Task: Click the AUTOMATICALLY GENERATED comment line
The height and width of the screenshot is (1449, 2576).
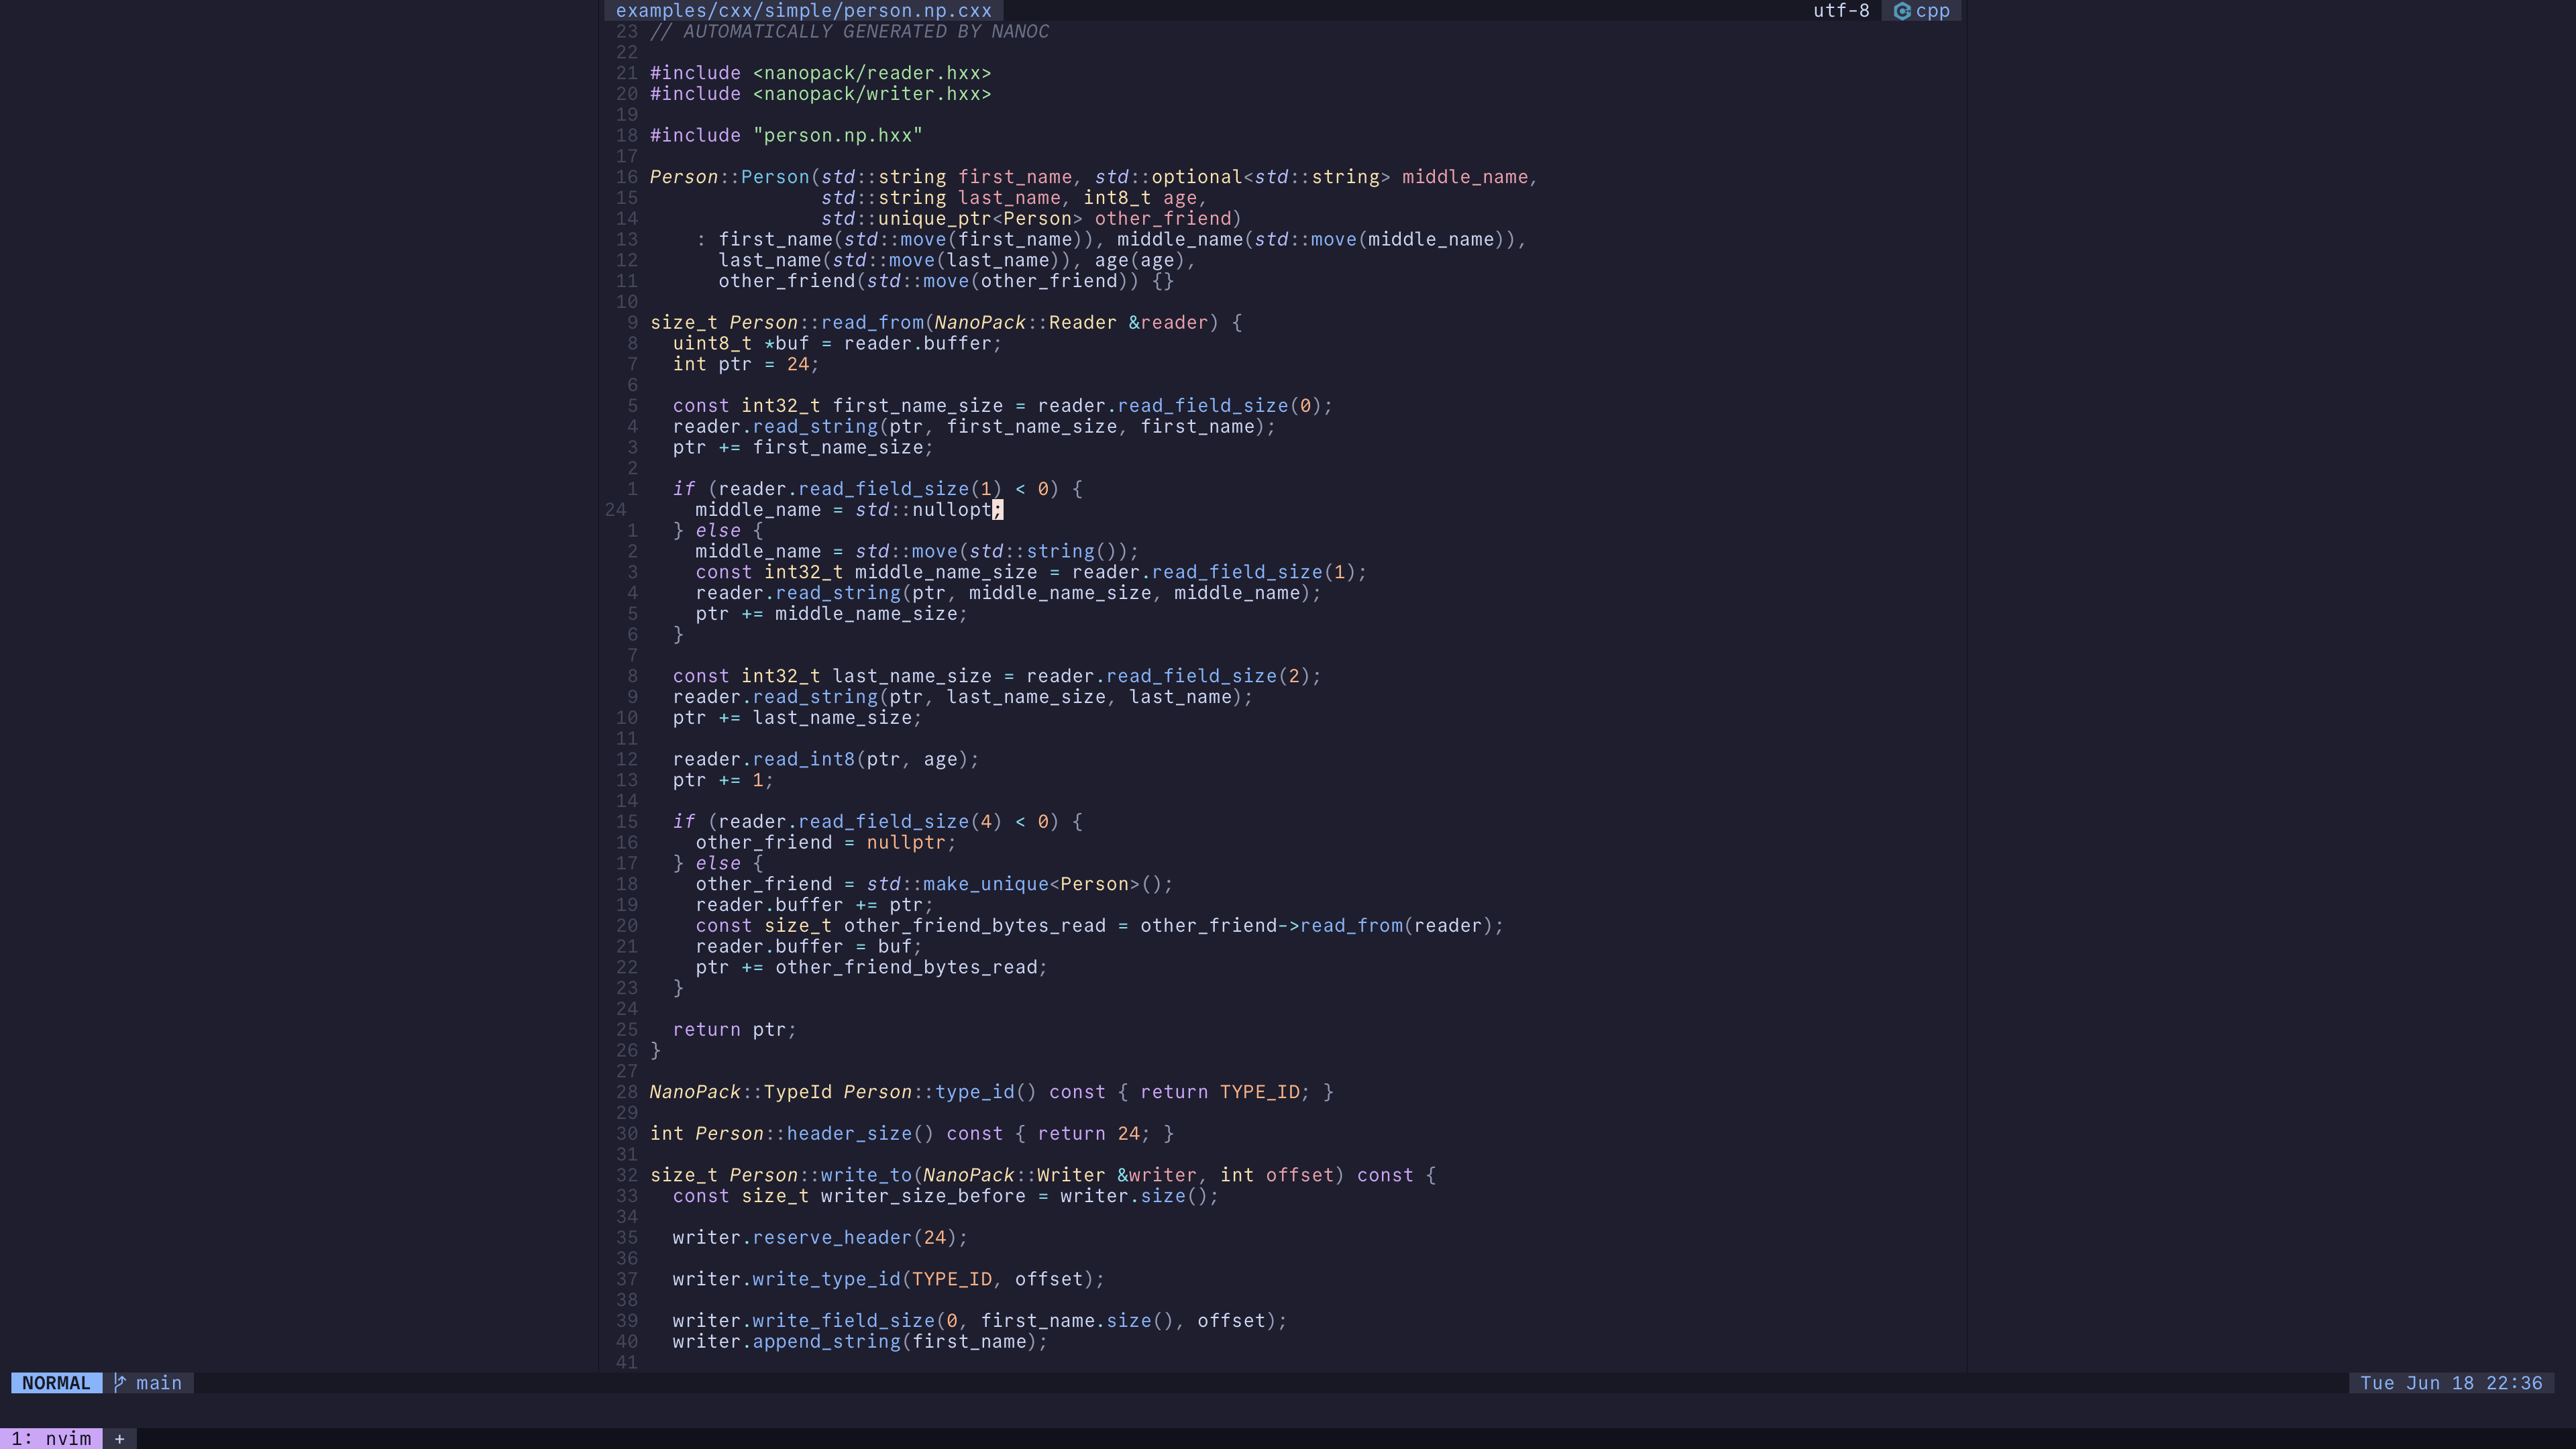Action: [849, 32]
